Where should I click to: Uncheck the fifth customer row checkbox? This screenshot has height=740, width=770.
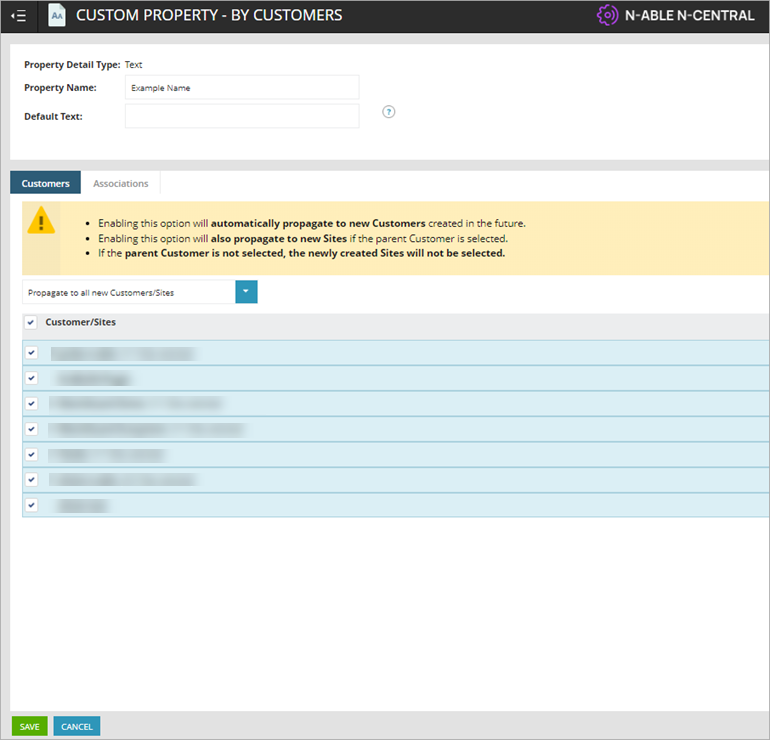click(x=32, y=454)
